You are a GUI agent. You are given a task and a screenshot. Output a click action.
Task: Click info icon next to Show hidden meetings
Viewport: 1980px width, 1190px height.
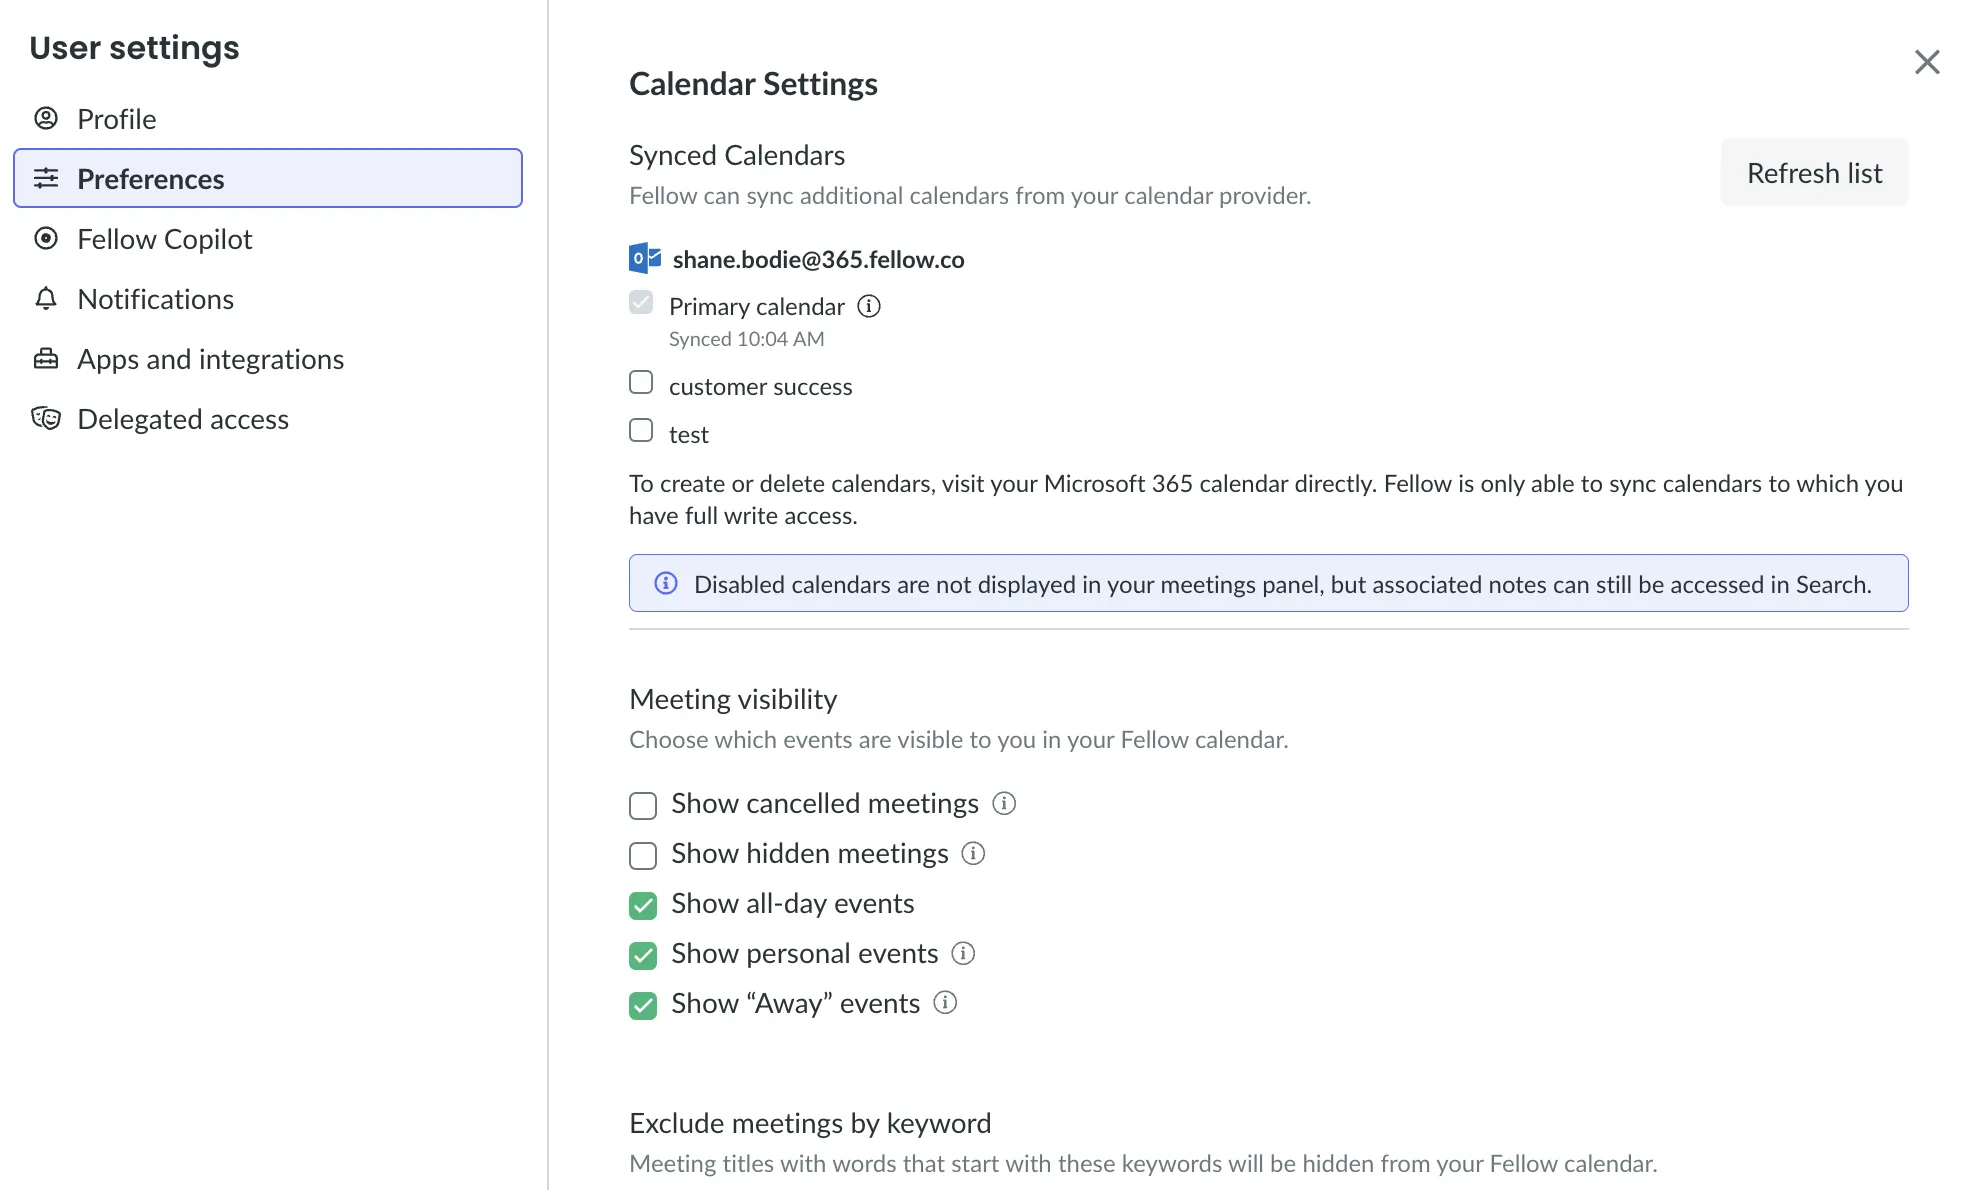point(973,853)
